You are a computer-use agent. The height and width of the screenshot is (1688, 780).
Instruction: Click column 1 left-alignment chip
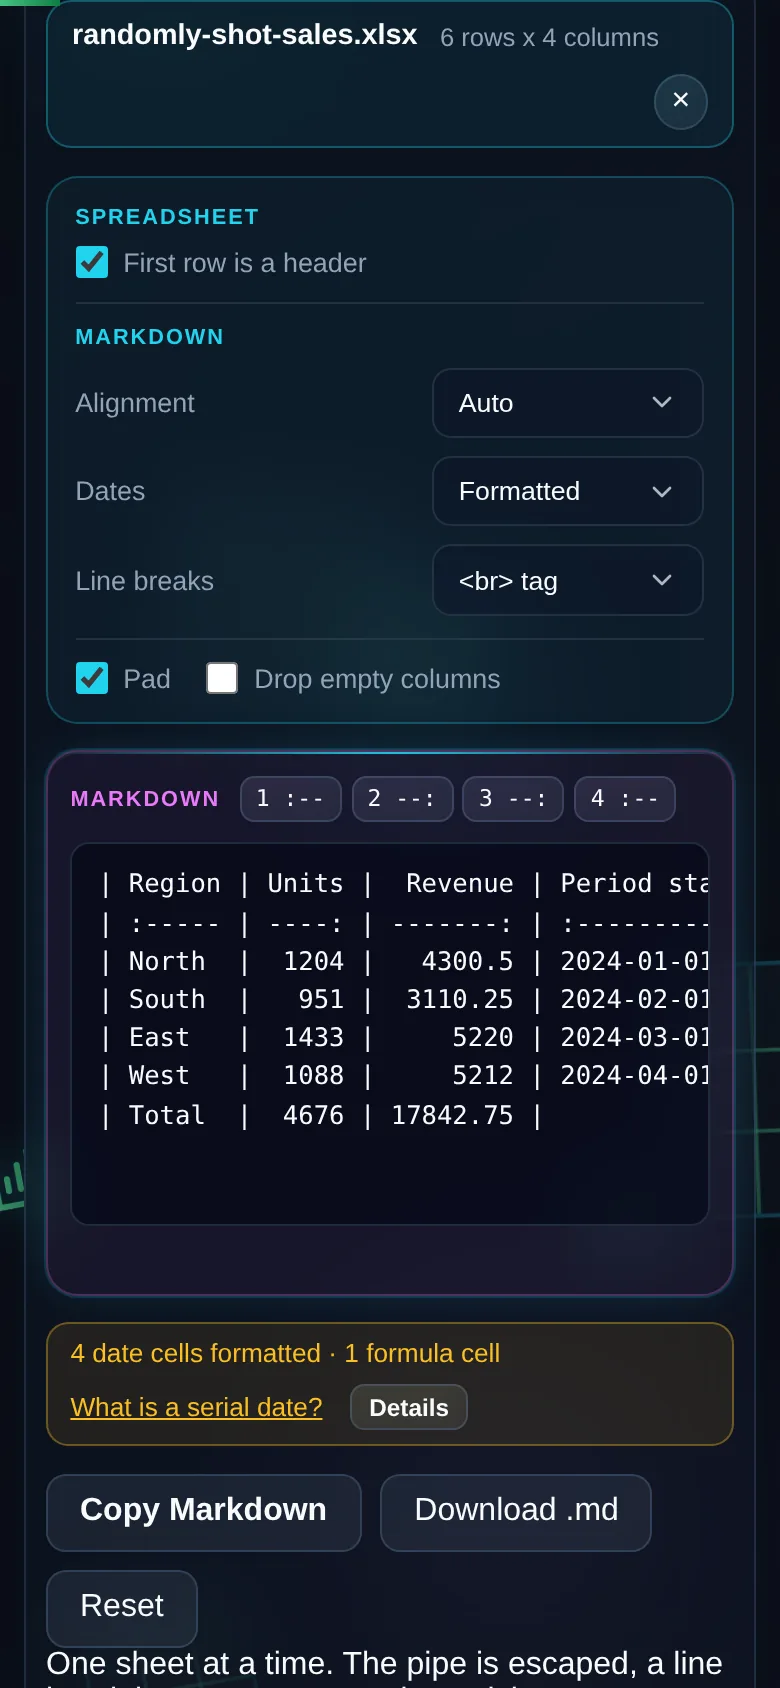coord(291,799)
